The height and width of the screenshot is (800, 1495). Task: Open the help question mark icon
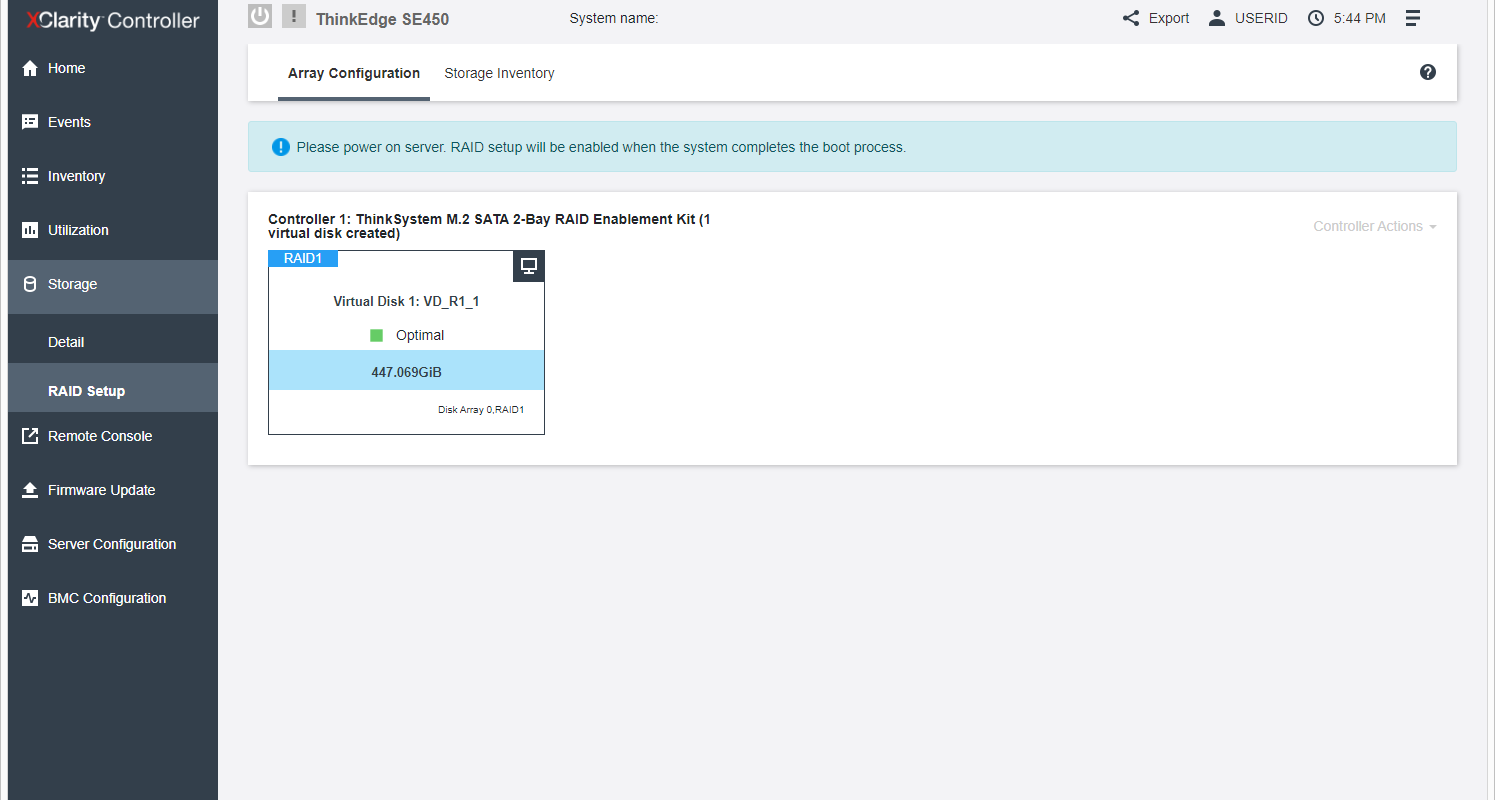pyautogui.click(x=1428, y=72)
